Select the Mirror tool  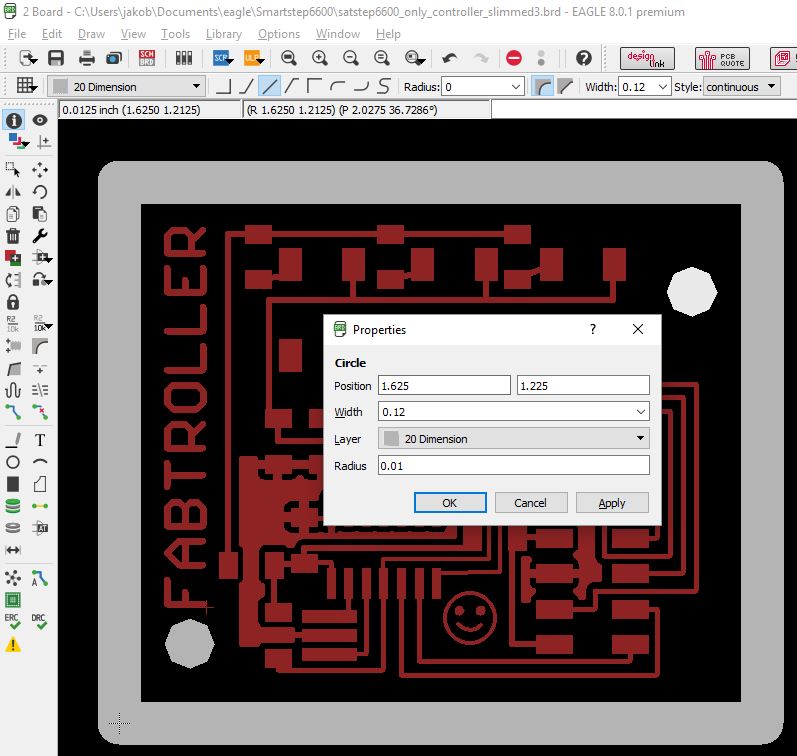coord(13,192)
